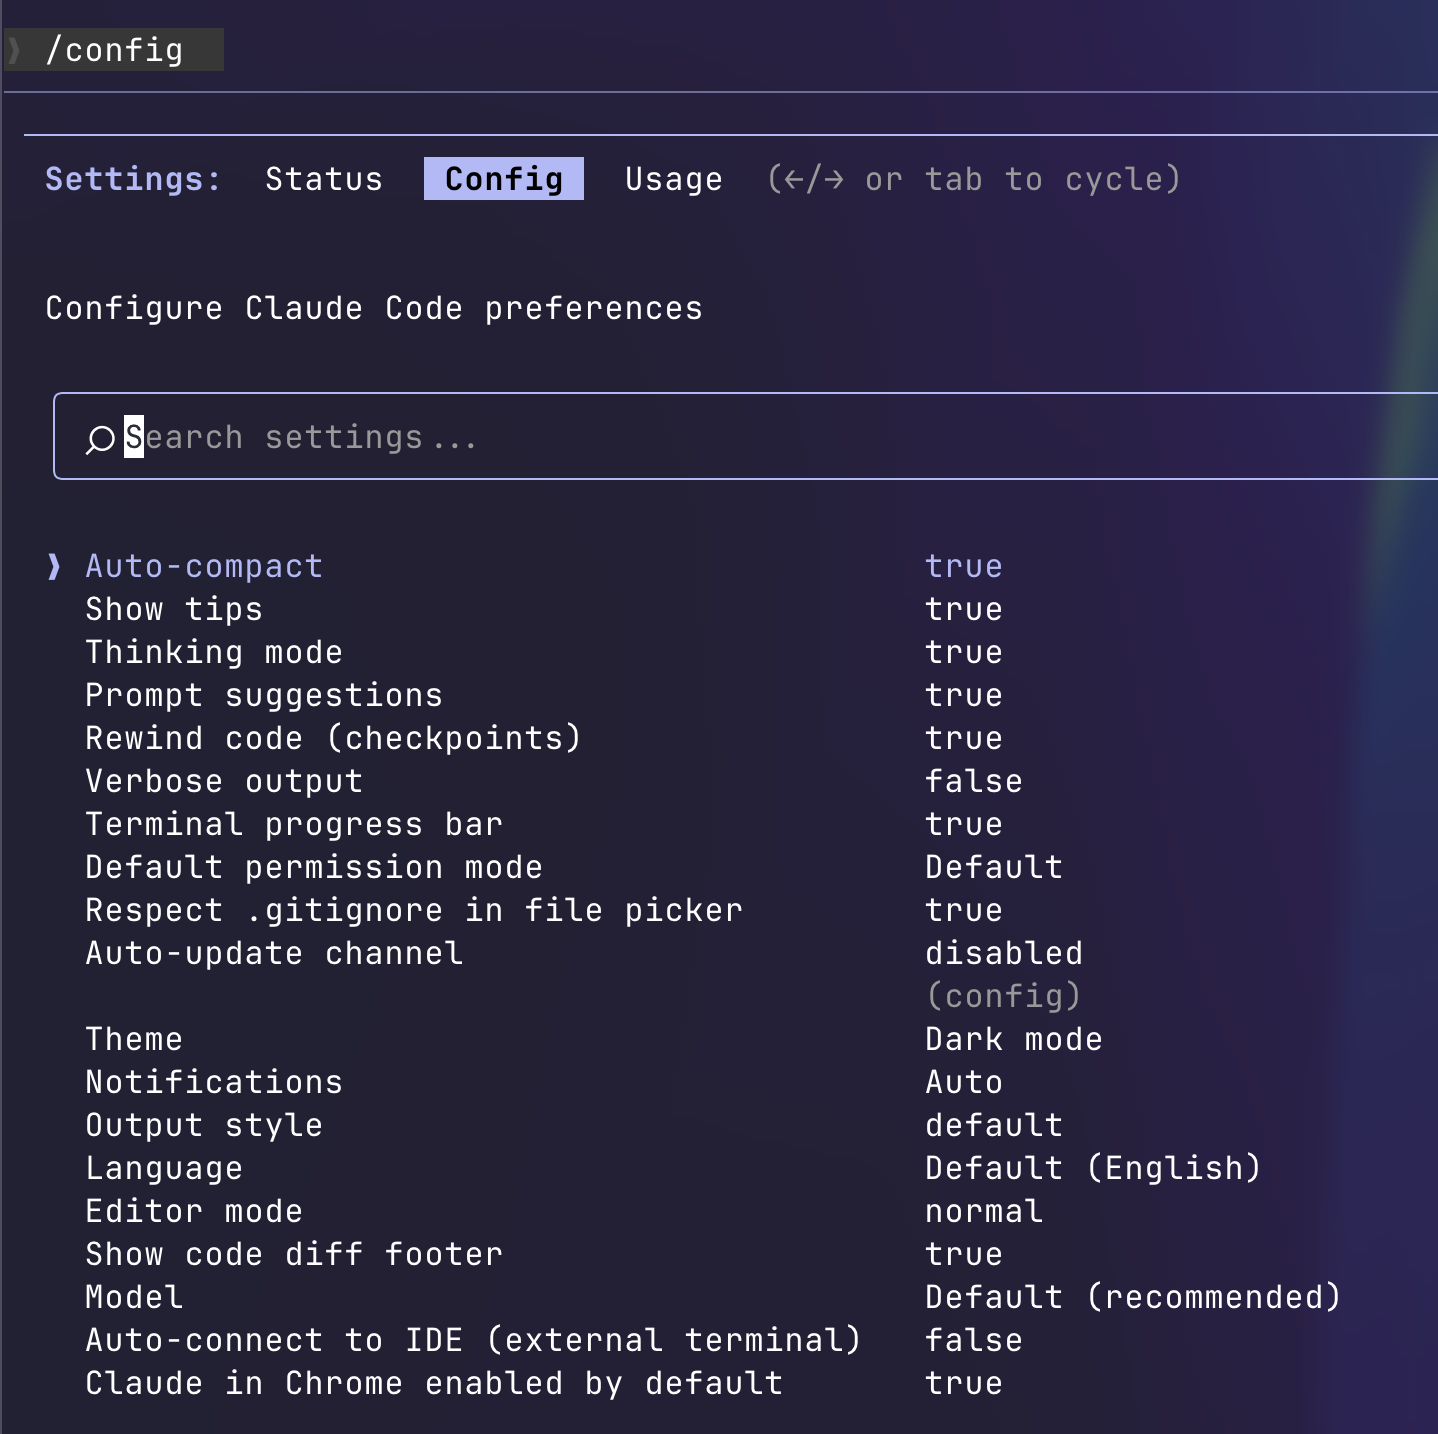This screenshot has height=1434, width=1438.
Task: Toggle the Show tips setting
Action: [x=174, y=610]
